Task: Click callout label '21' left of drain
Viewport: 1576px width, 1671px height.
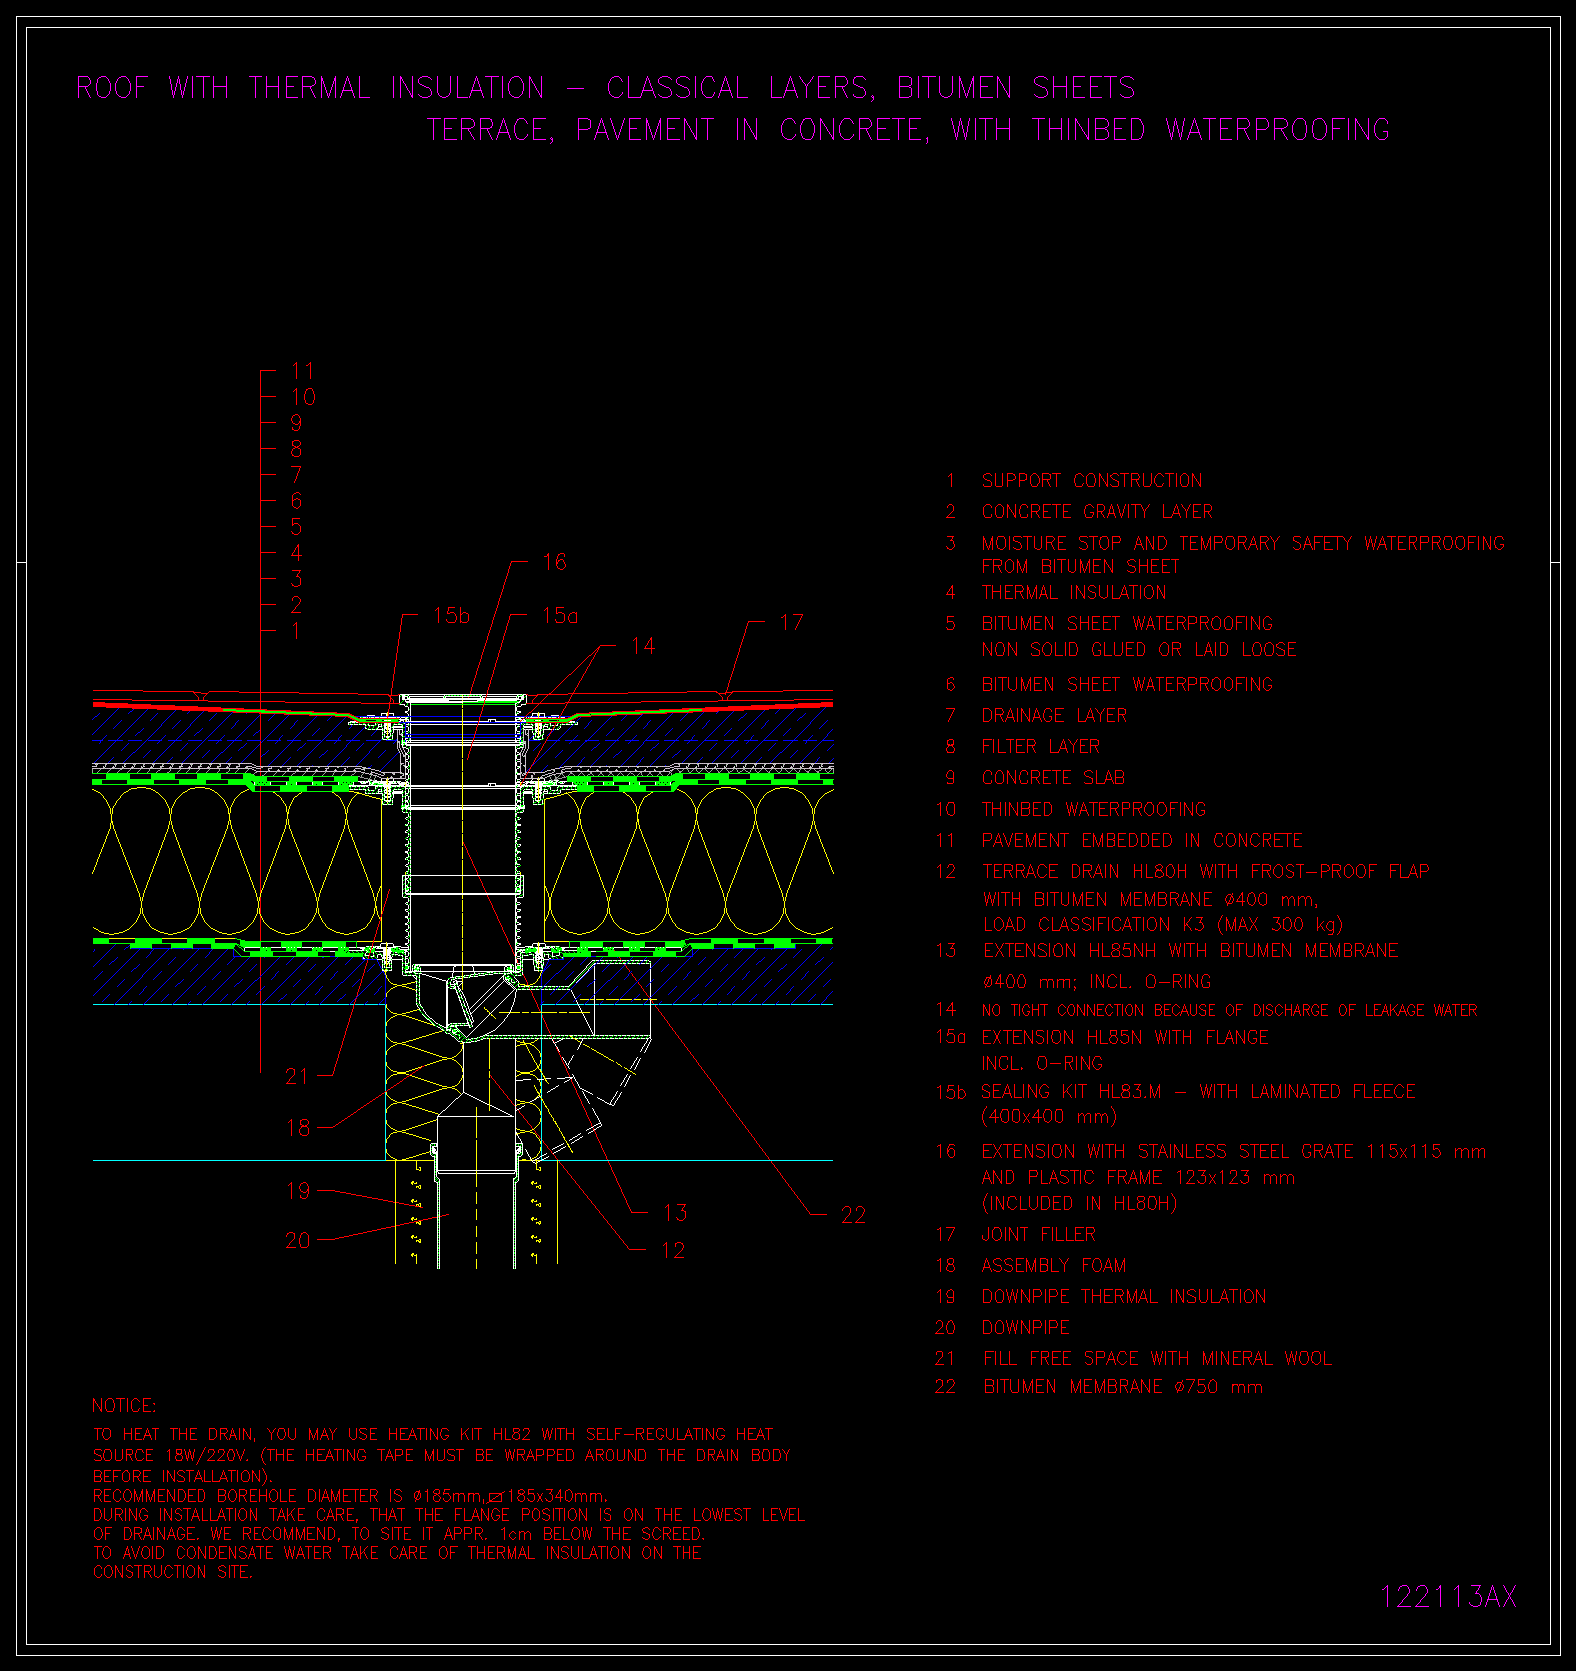Action: (x=298, y=1076)
